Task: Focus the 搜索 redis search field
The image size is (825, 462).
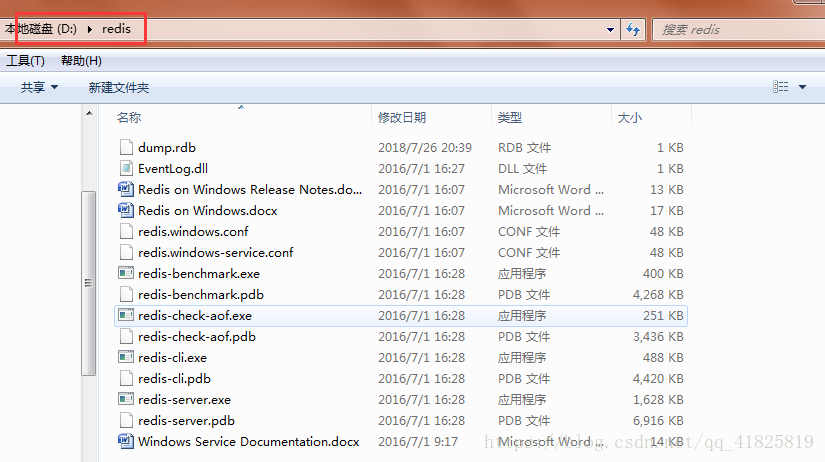Action: (738, 29)
